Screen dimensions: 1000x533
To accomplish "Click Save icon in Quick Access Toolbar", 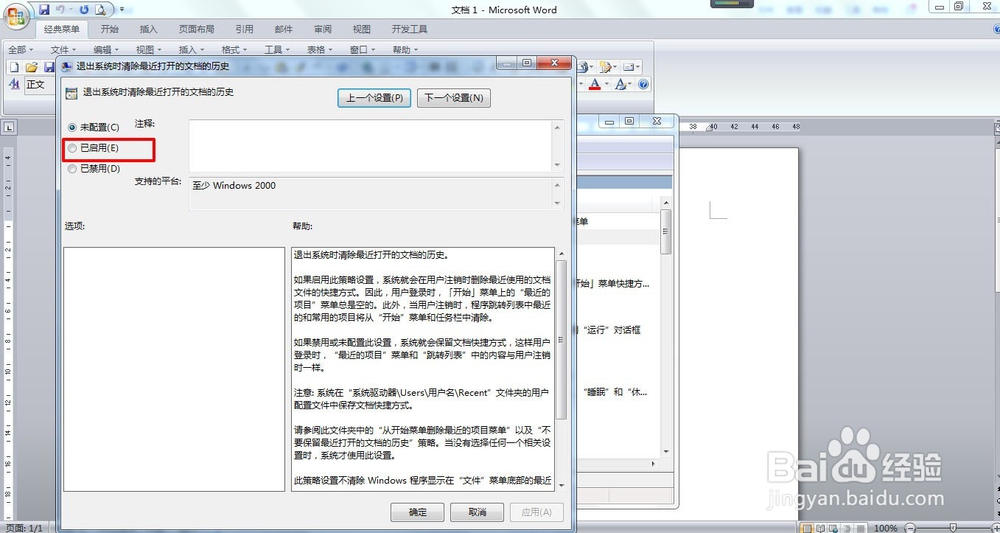I will click(44, 10).
